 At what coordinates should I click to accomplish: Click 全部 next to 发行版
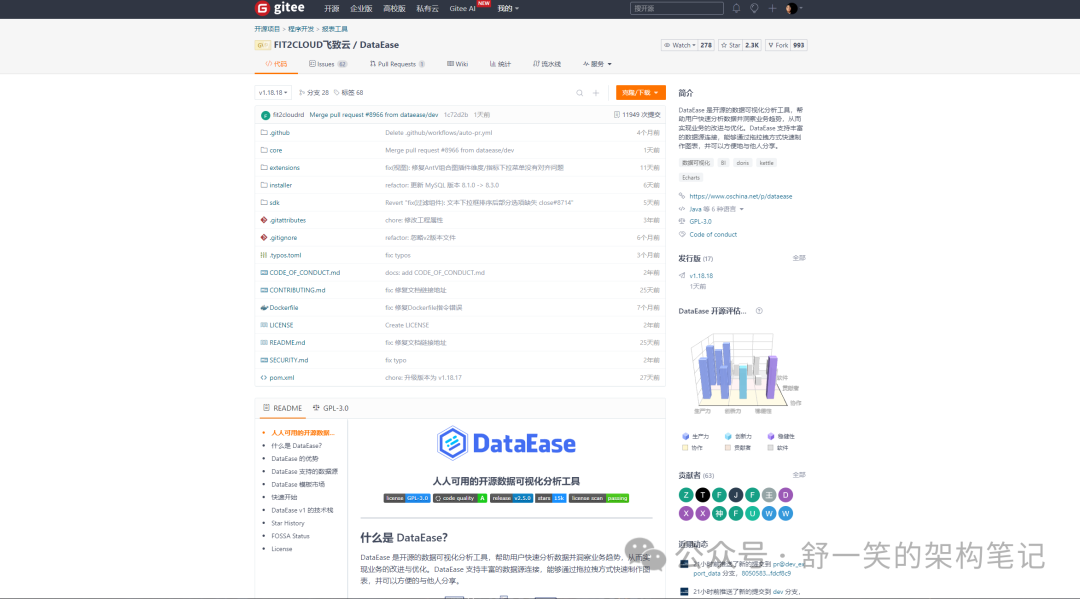[x=798, y=258]
